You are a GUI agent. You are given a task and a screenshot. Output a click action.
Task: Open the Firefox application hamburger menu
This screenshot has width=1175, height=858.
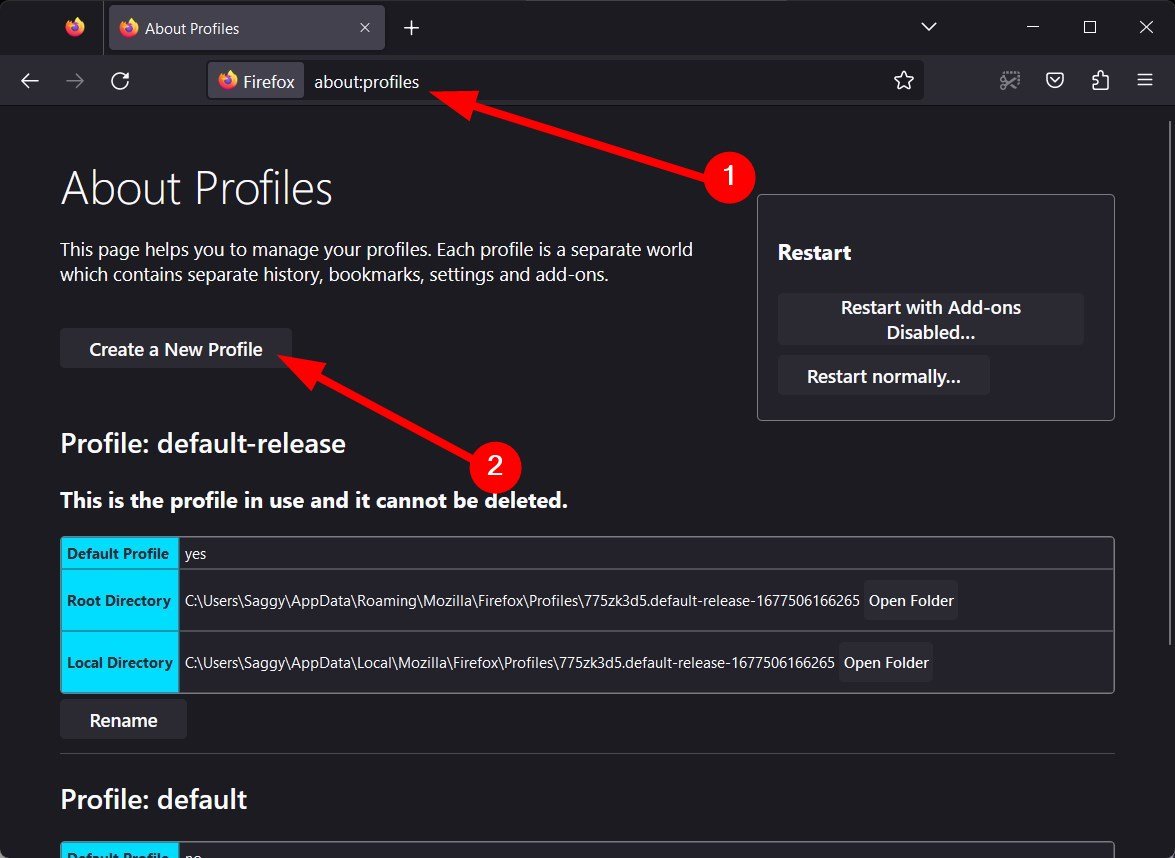(1145, 81)
